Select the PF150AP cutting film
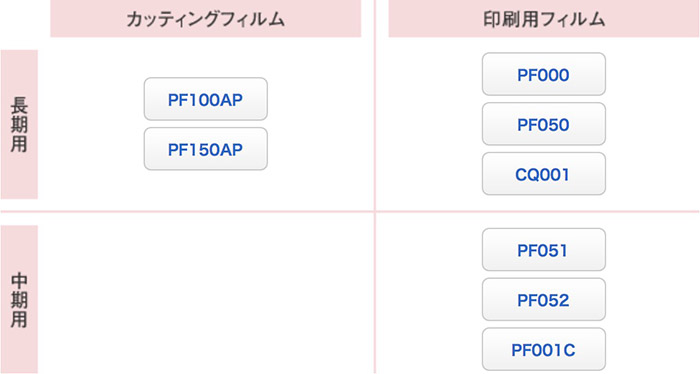 tap(205, 149)
